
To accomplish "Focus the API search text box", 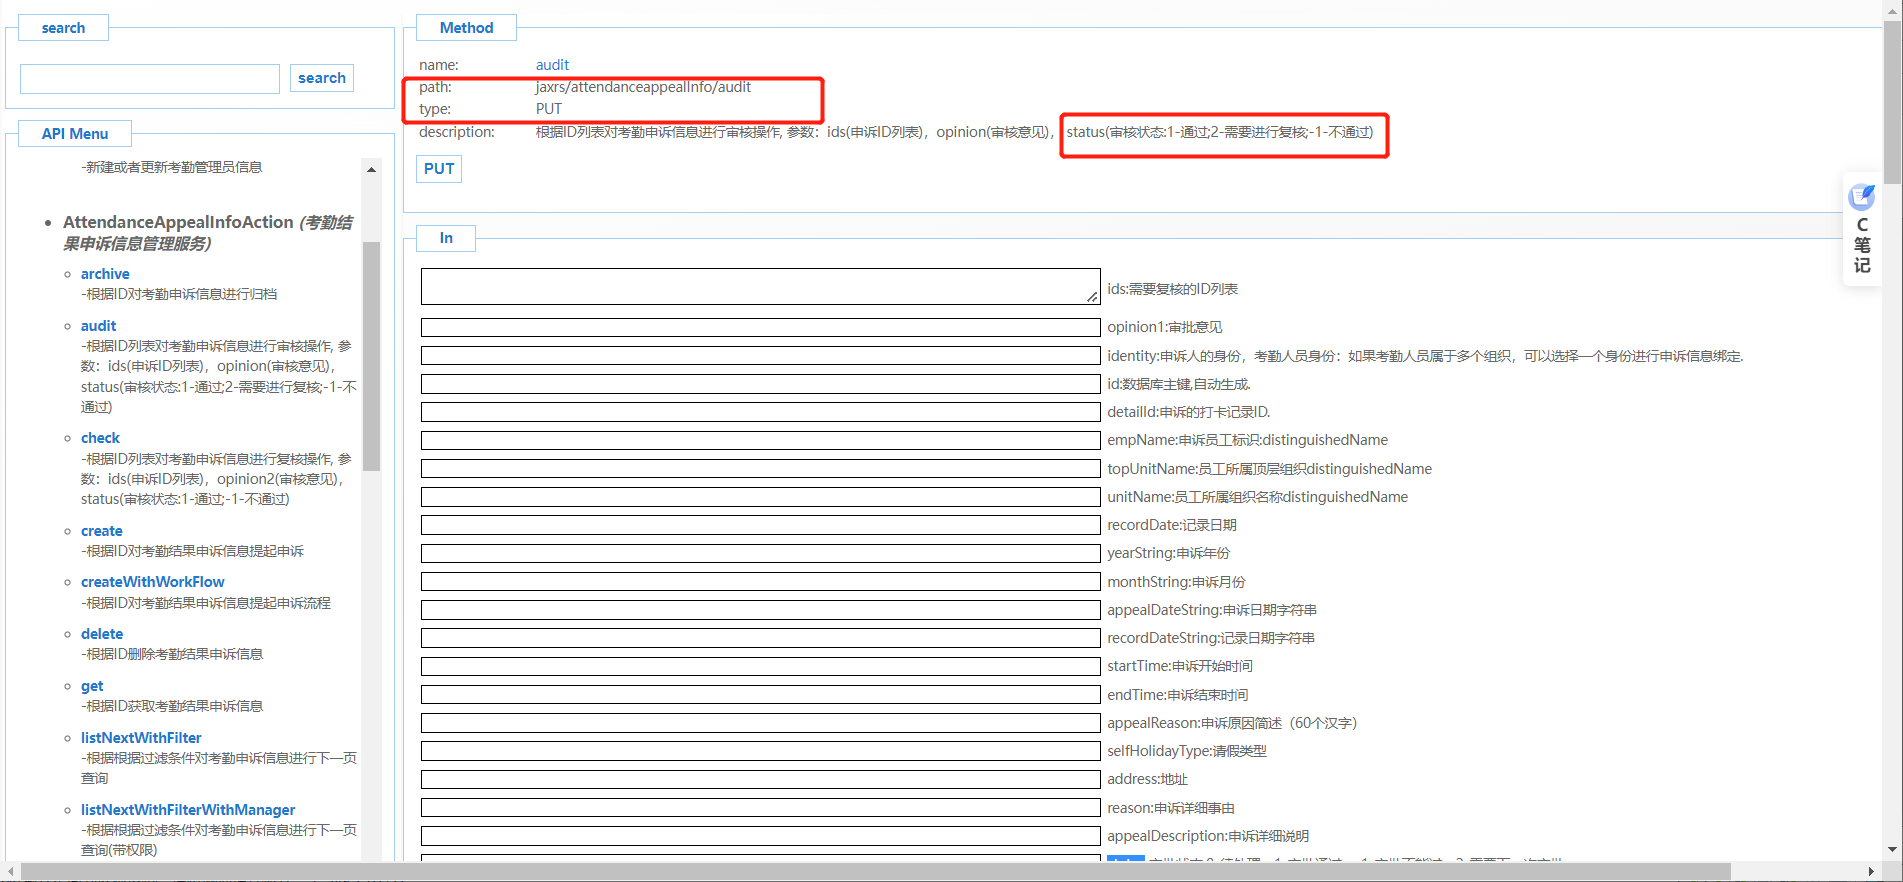I will point(150,79).
